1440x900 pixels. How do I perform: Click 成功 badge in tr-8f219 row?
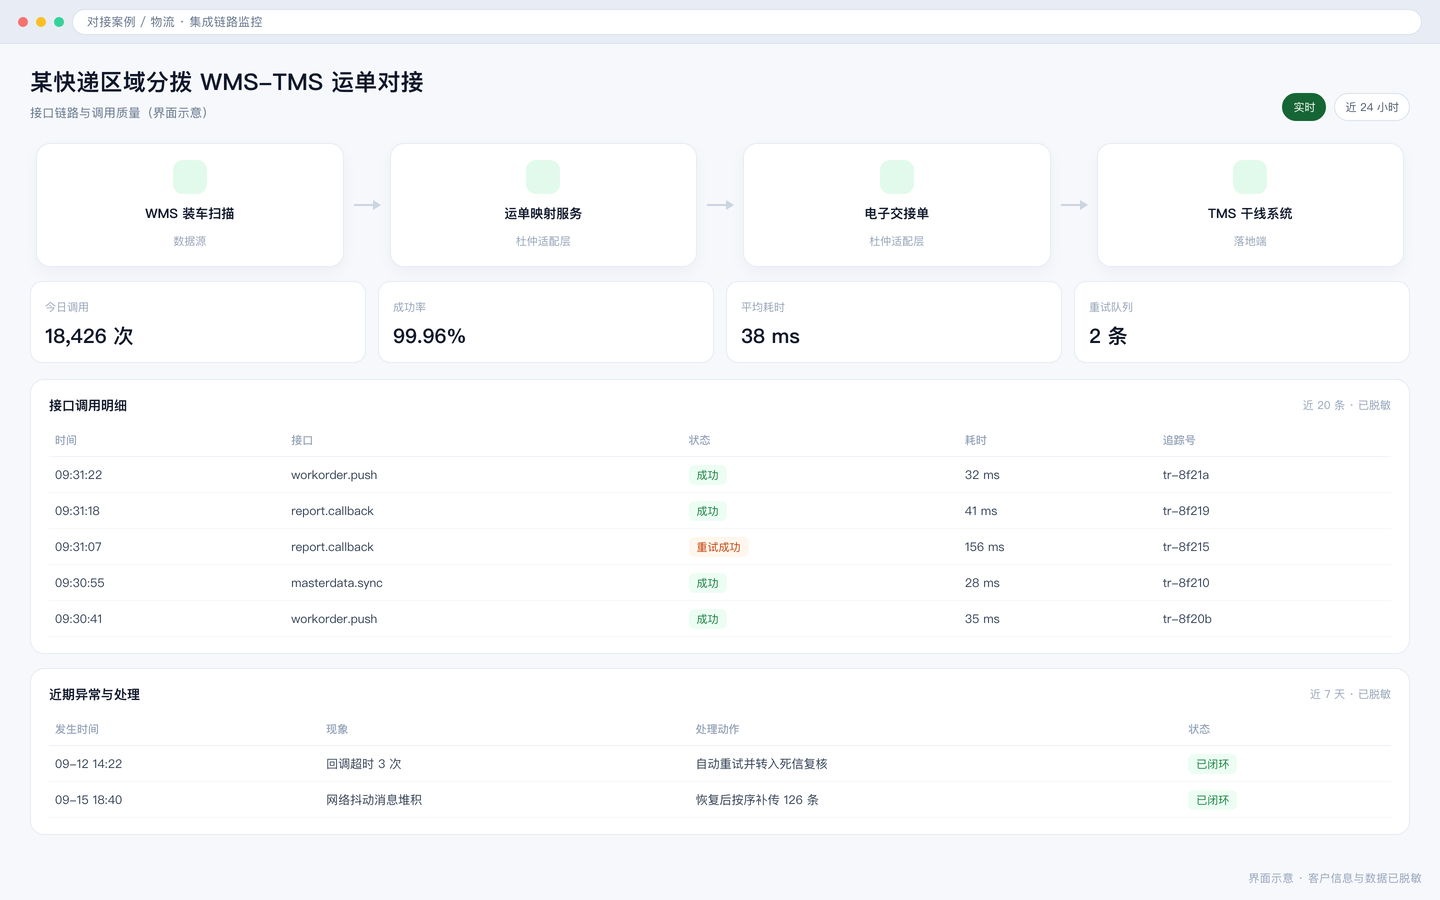(708, 511)
